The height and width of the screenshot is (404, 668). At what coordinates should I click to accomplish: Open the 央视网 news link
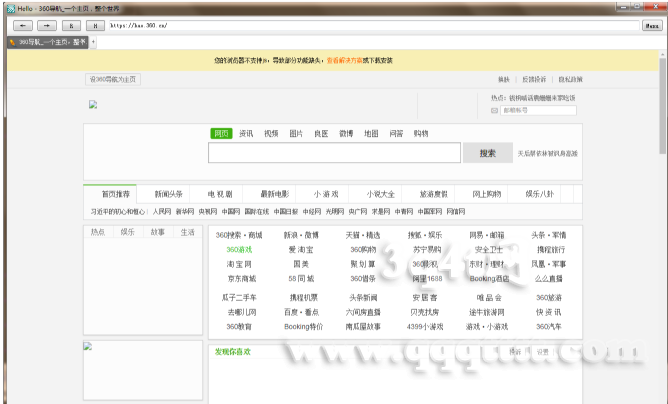208,211
